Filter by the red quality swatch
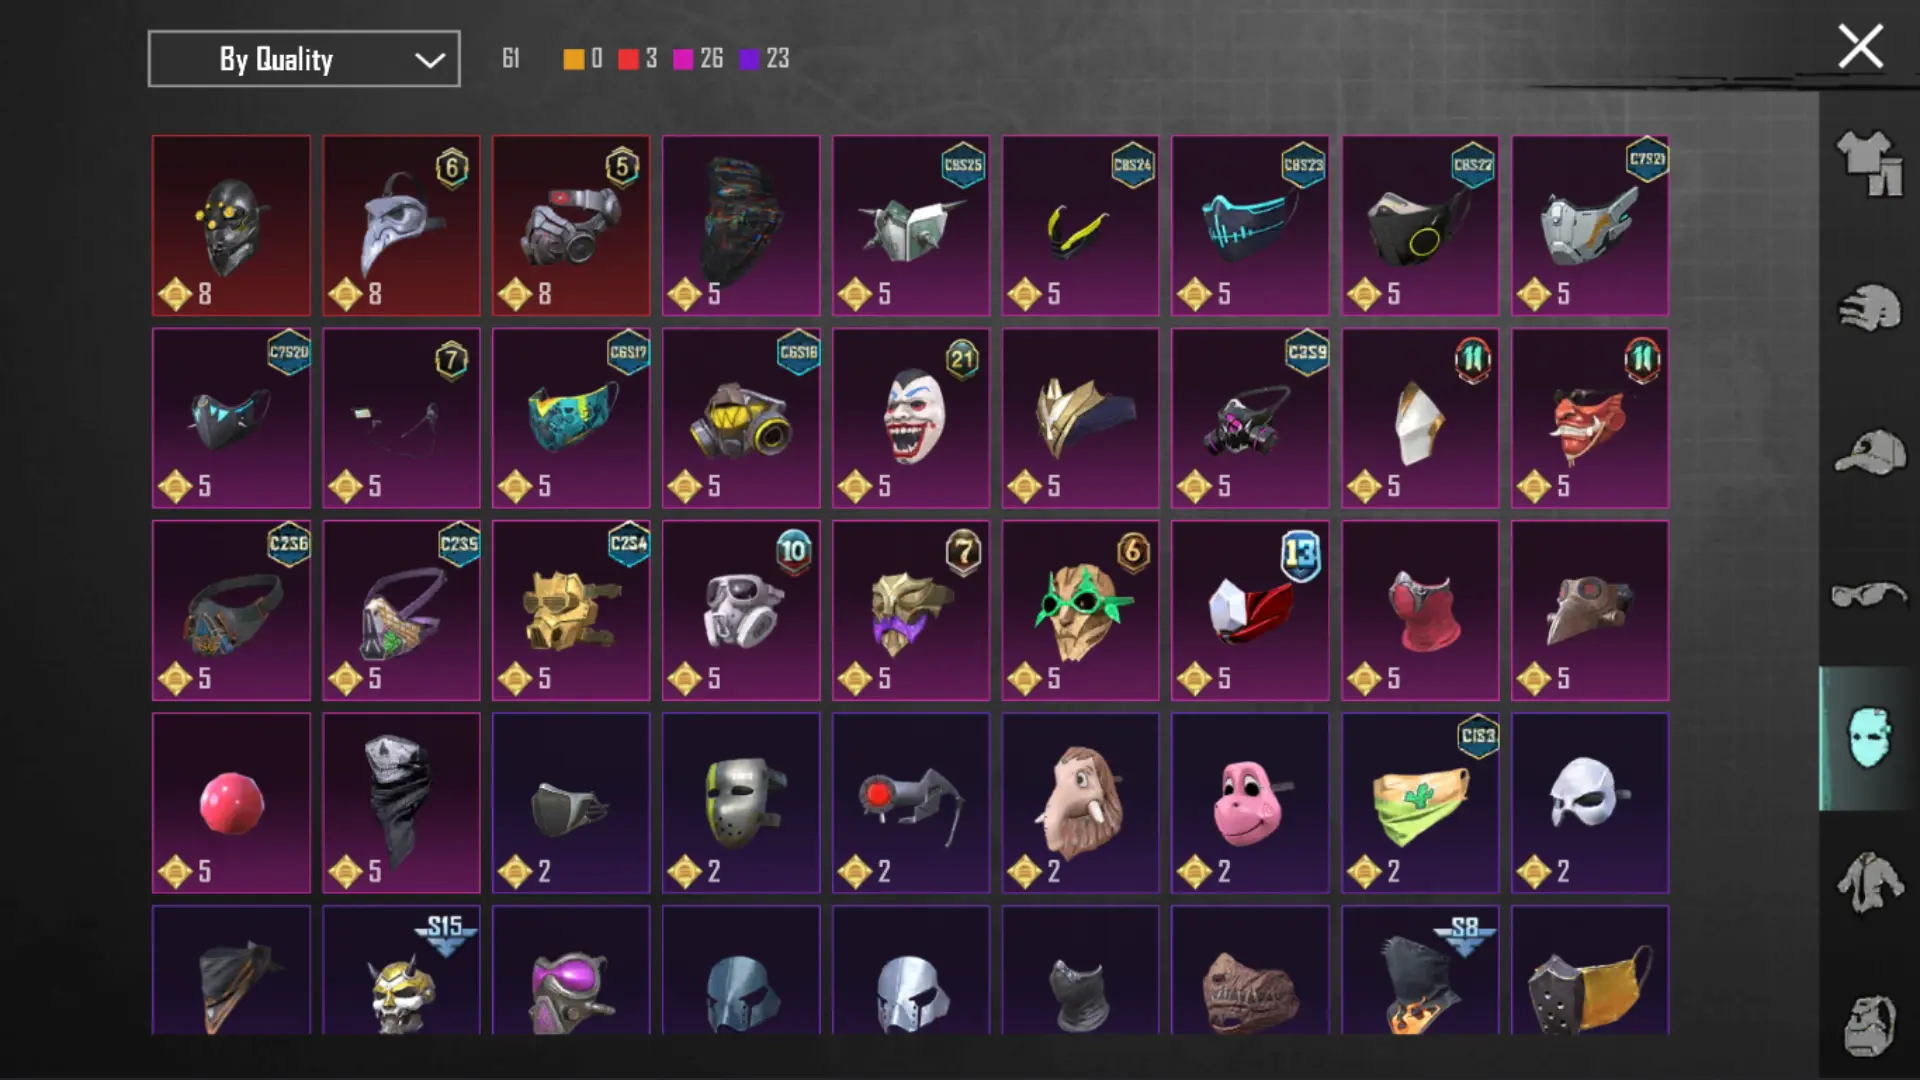Image resolution: width=1920 pixels, height=1080 pixels. (x=628, y=59)
